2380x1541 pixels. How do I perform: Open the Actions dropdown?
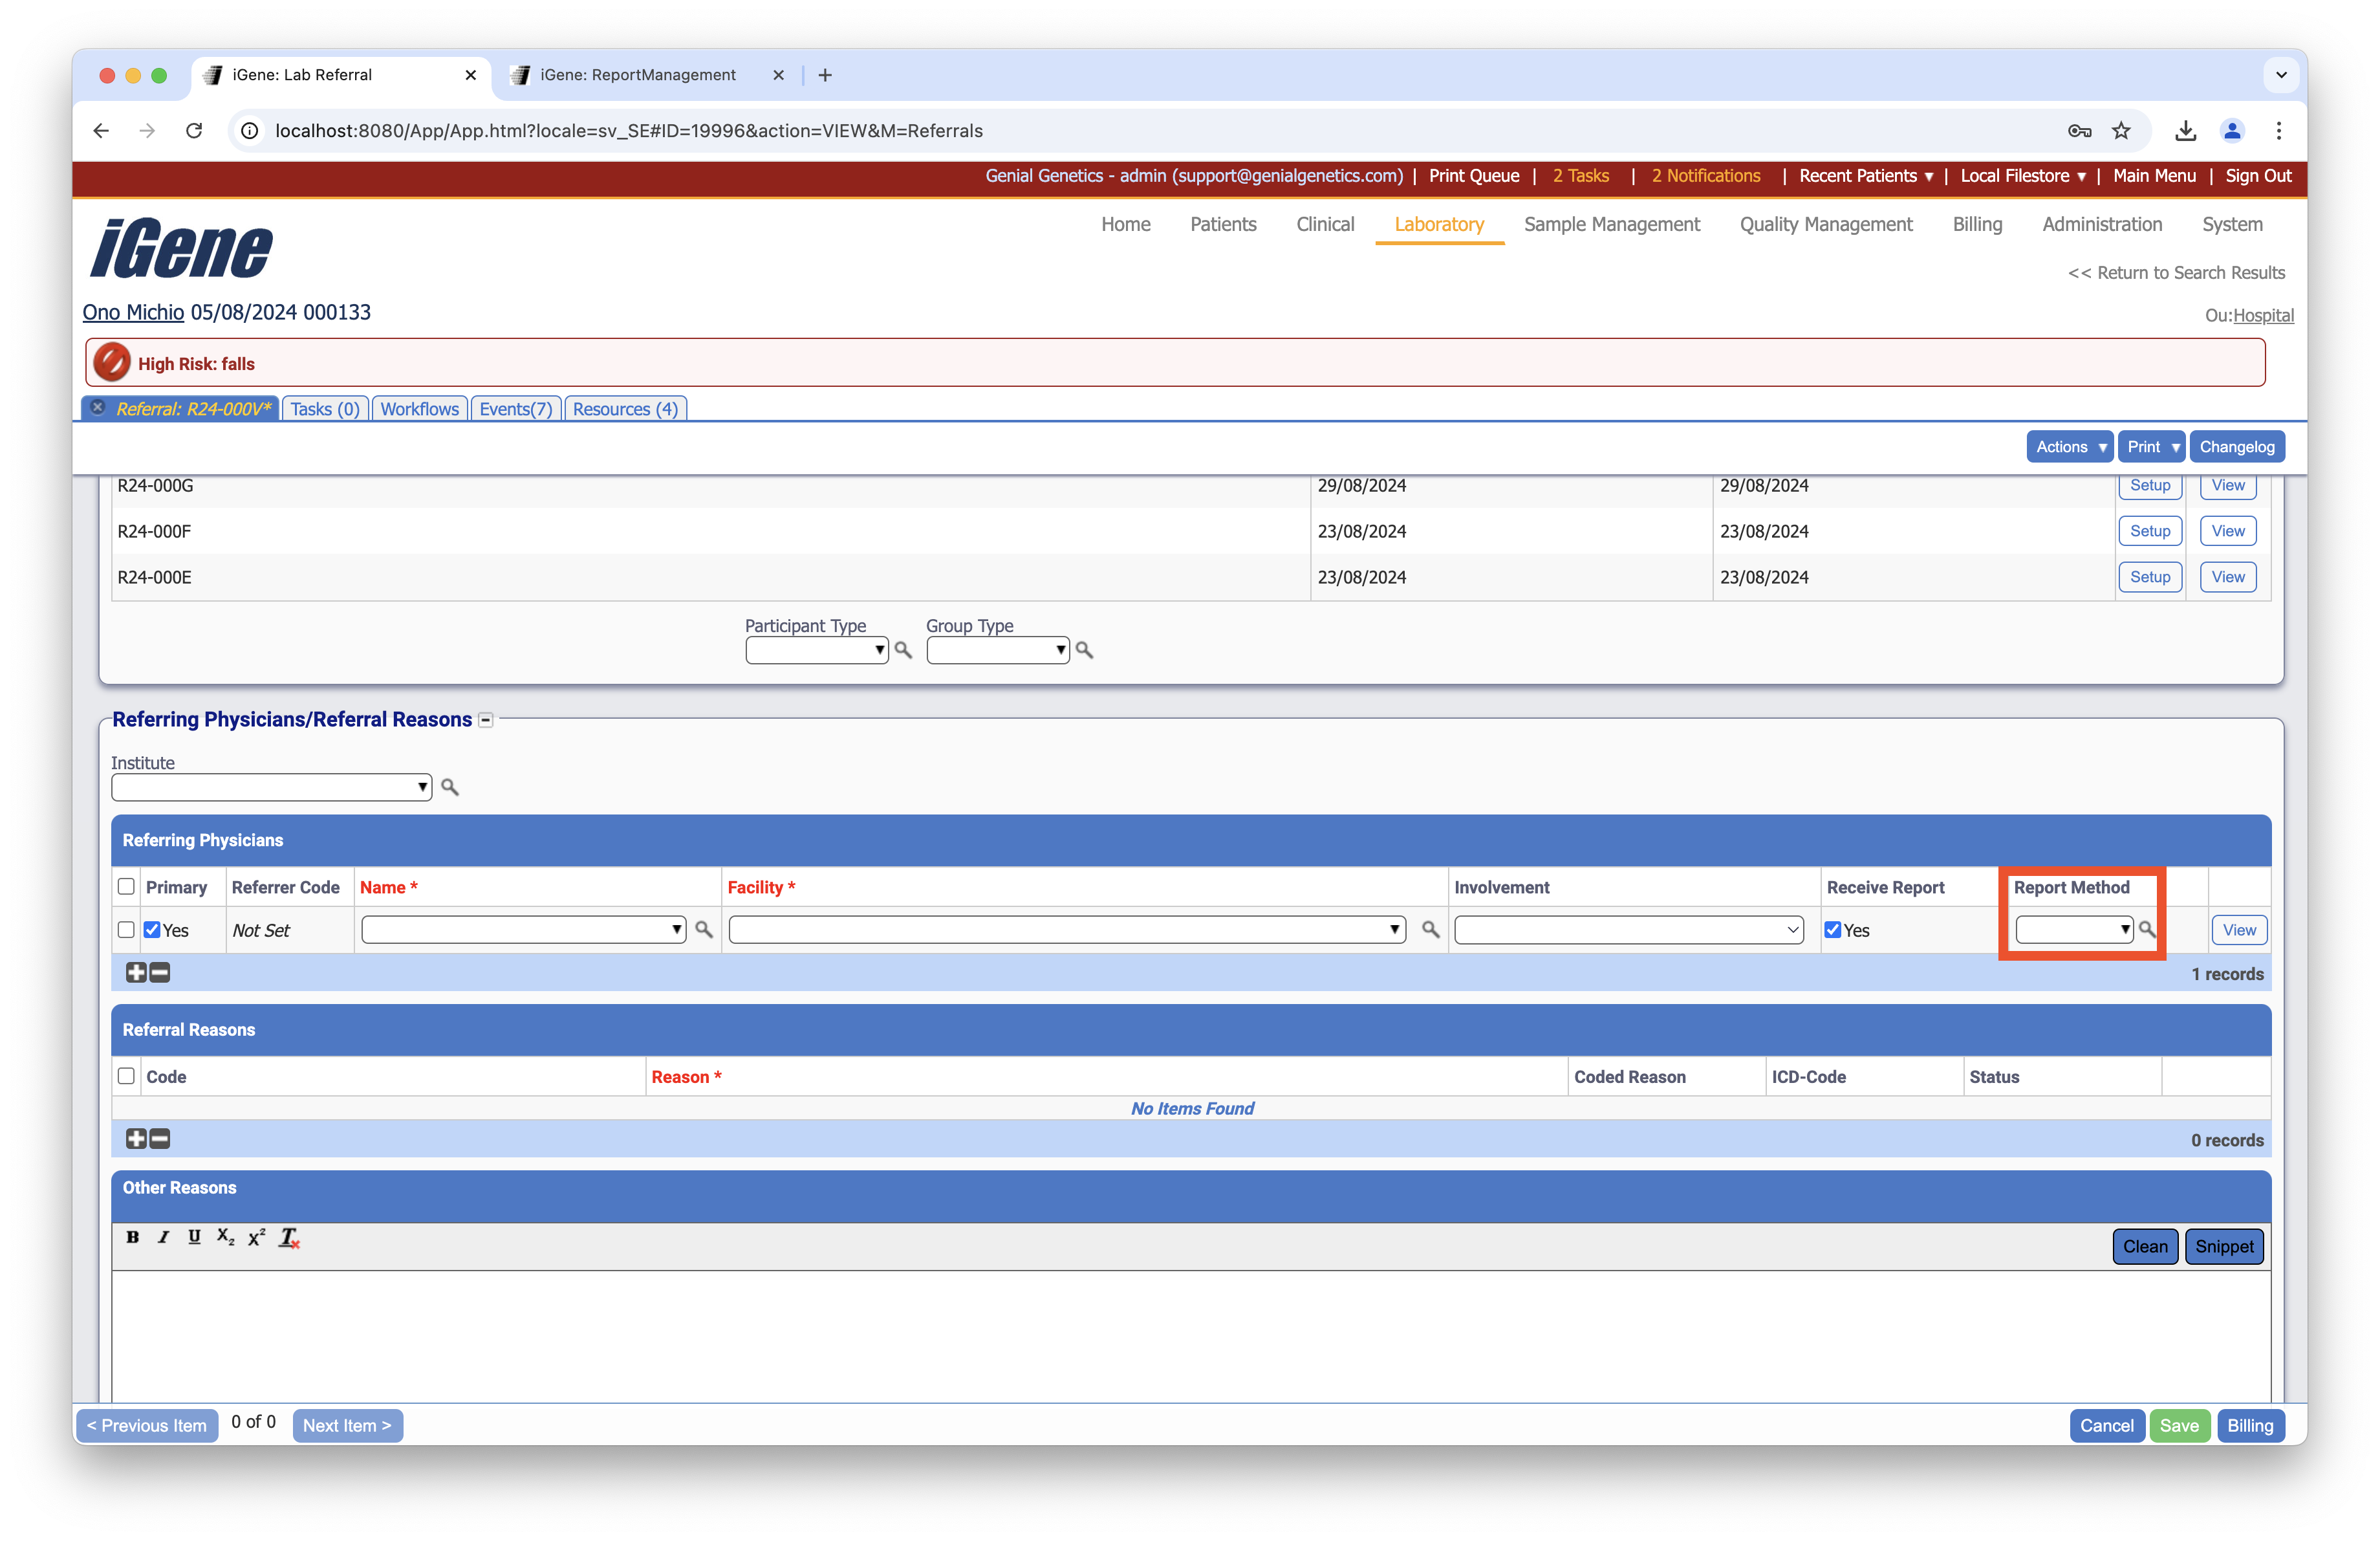[x=2069, y=446]
